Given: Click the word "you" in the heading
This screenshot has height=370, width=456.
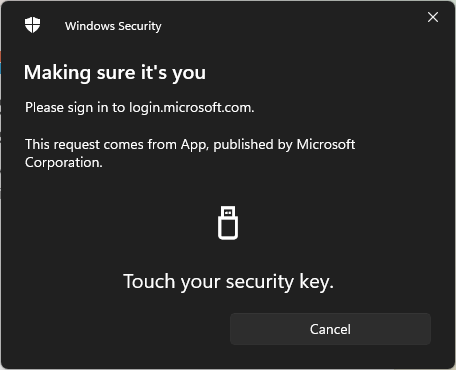Looking at the screenshot, I should [189, 74].
